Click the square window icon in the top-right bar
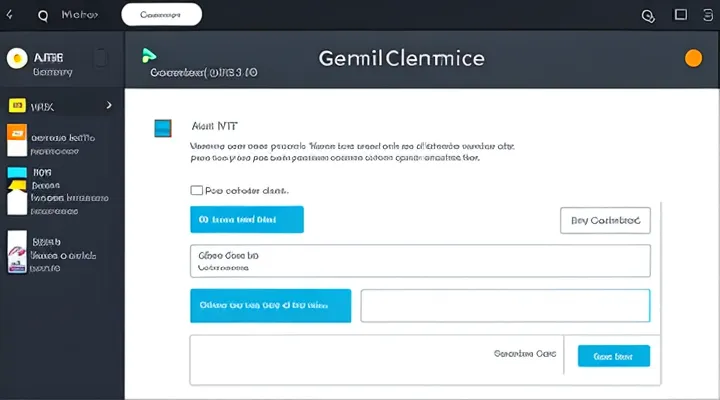Viewport: 720px width, 400px height. click(x=681, y=15)
